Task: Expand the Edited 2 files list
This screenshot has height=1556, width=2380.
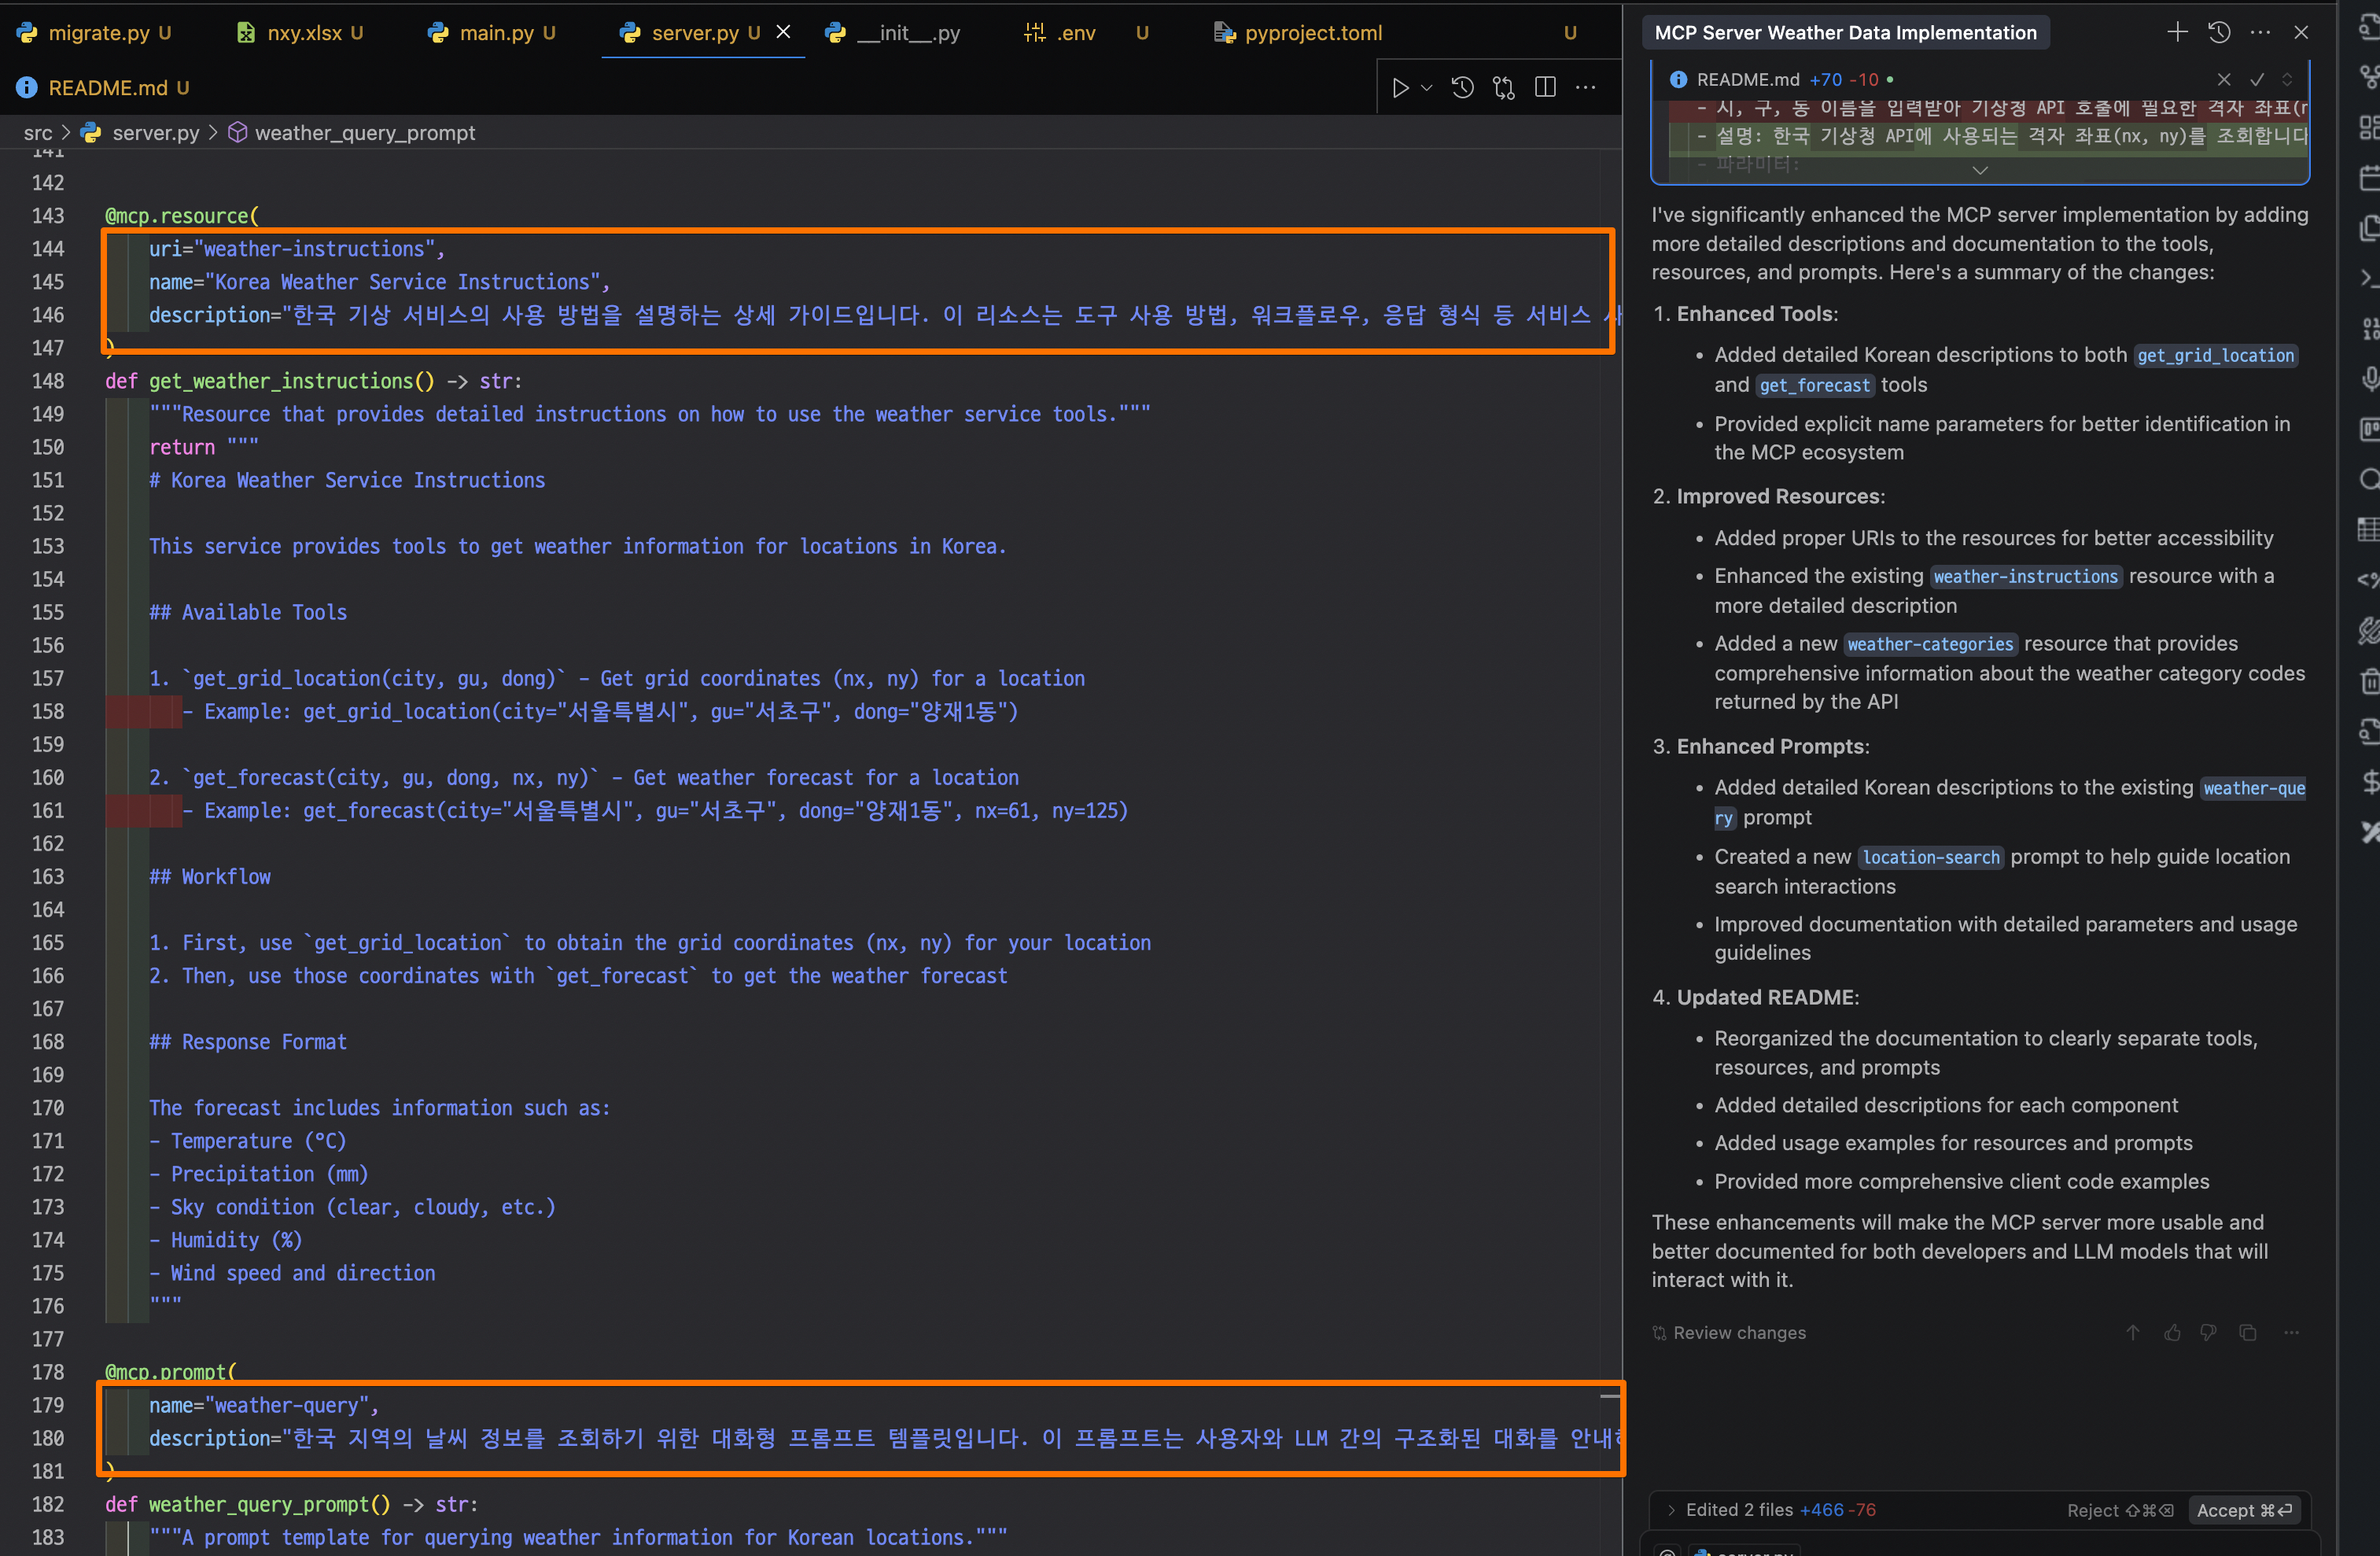Action: (1671, 1510)
